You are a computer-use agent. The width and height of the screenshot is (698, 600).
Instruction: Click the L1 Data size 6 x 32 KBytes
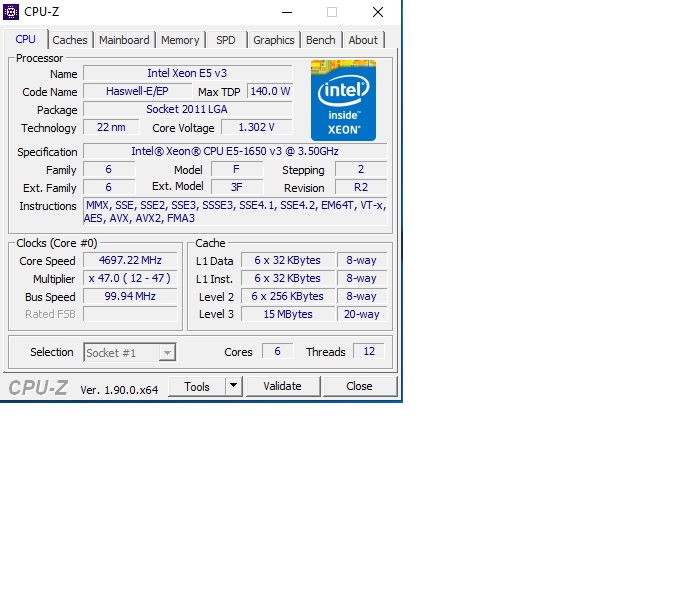coord(288,260)
